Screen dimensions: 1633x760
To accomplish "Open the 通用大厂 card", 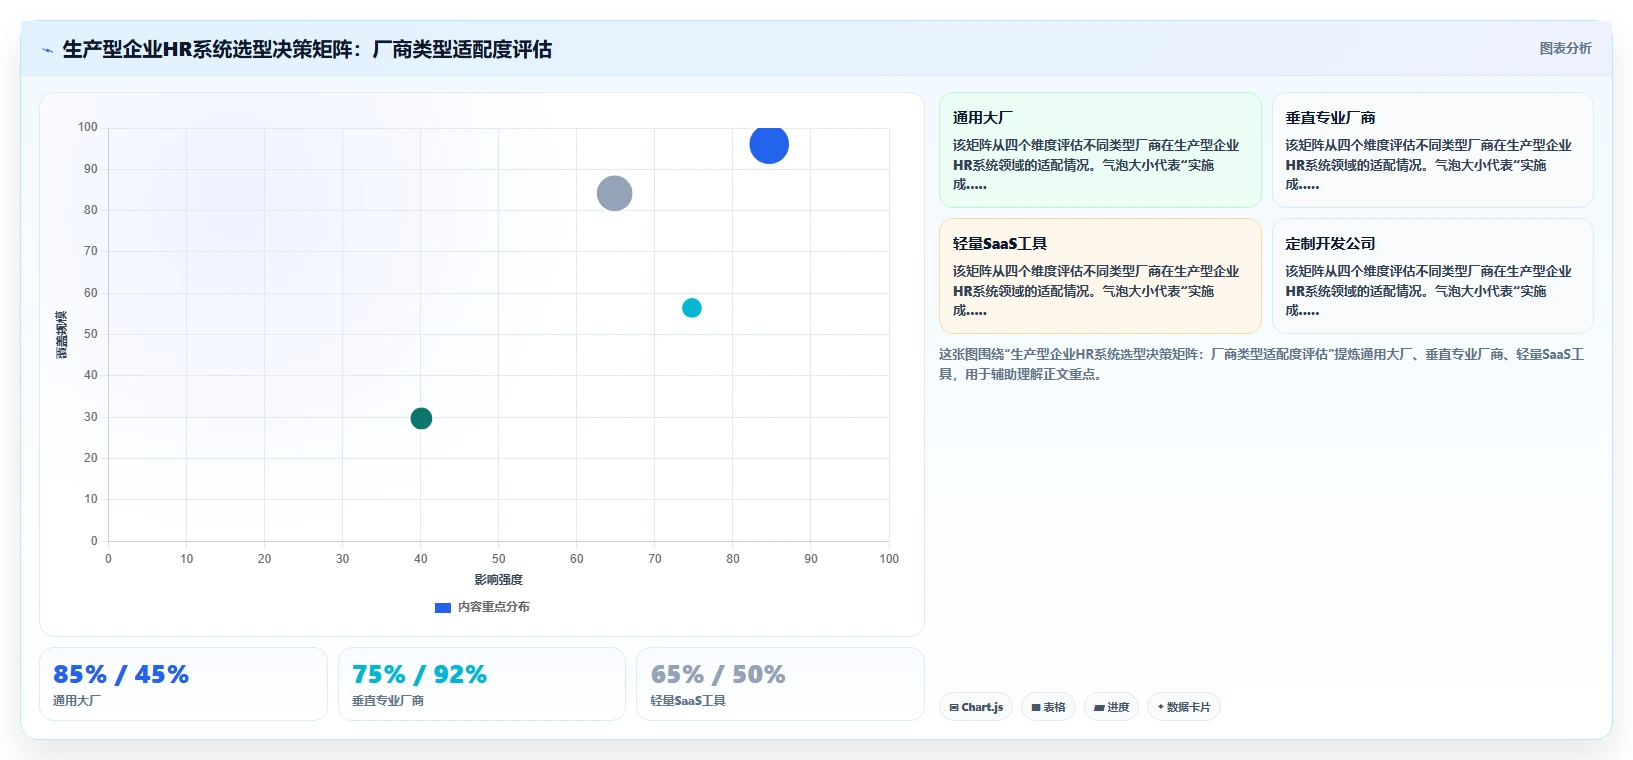I will pos(1100,150).
